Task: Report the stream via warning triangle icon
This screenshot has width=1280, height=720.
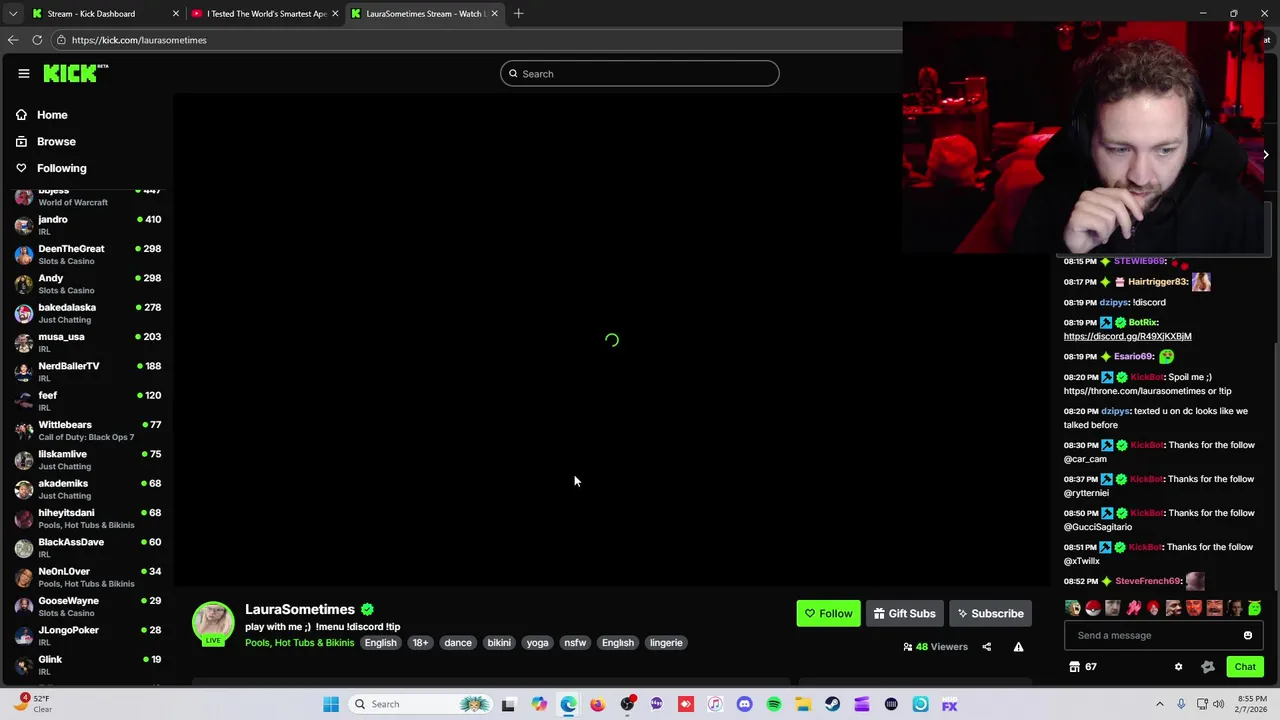Action: point(1018,647)
